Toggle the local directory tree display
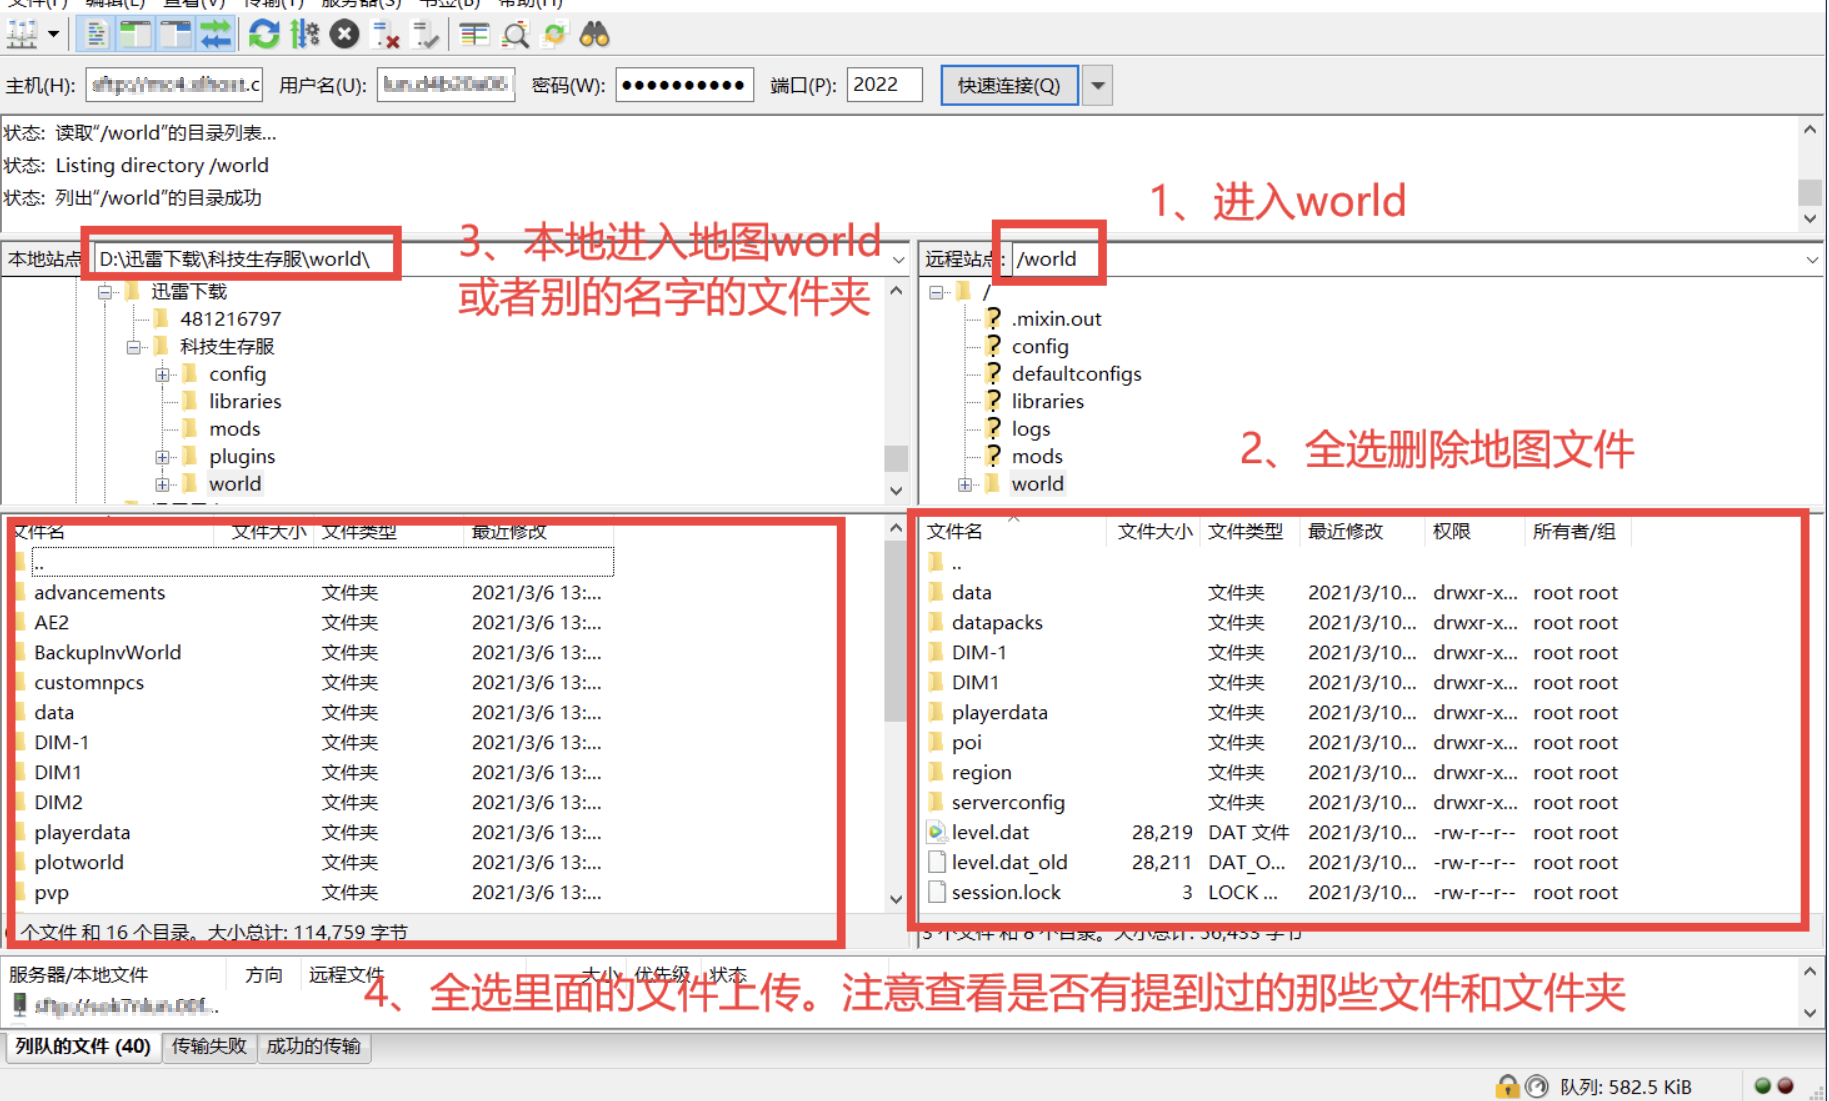Viewport: 1829px width, 1101px height. [x=136, y=35]
